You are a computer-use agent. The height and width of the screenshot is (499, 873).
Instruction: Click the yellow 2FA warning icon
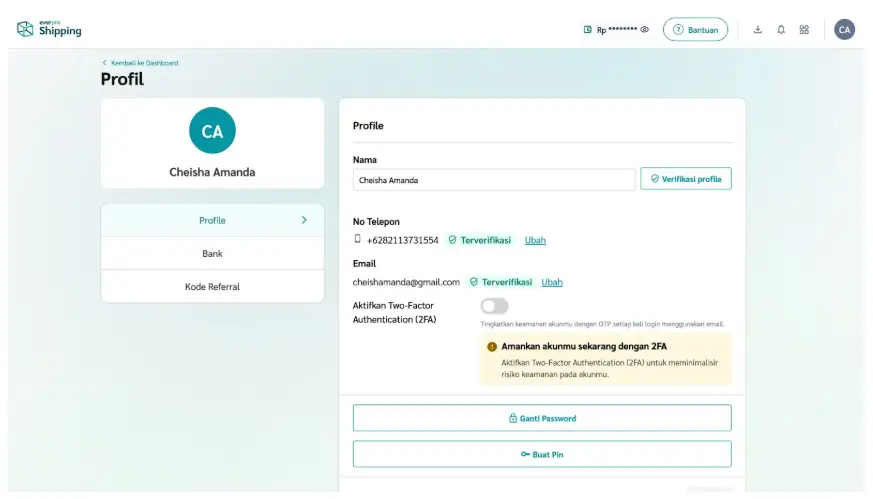[492, 347]
